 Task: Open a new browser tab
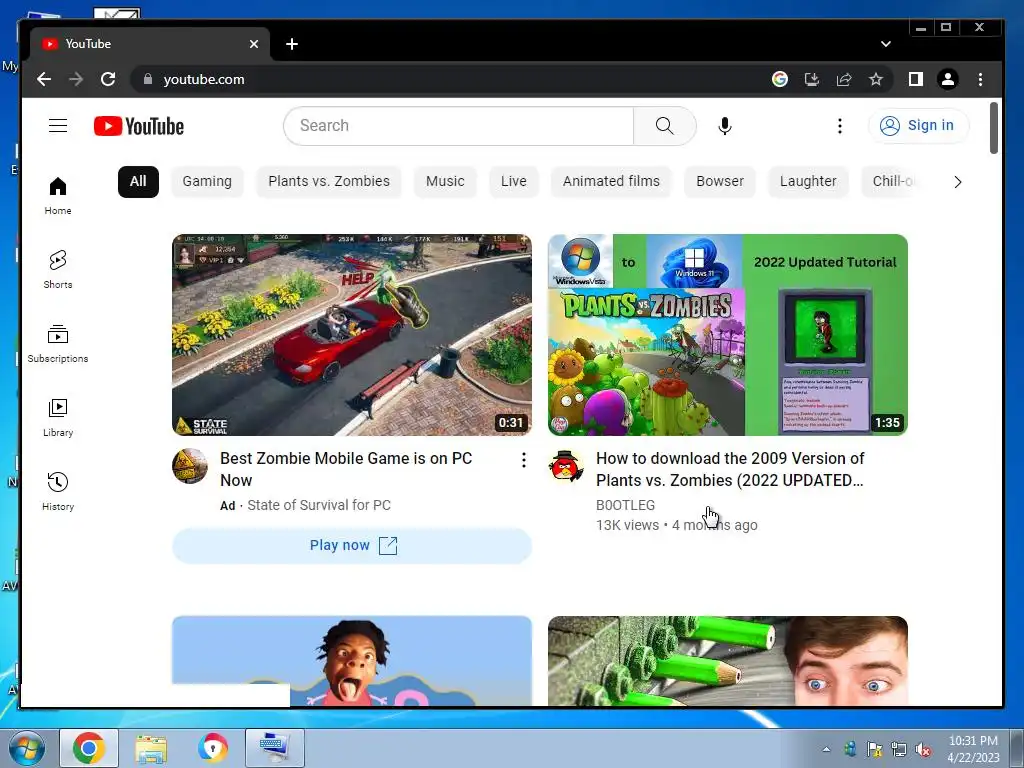coord(292,44)
